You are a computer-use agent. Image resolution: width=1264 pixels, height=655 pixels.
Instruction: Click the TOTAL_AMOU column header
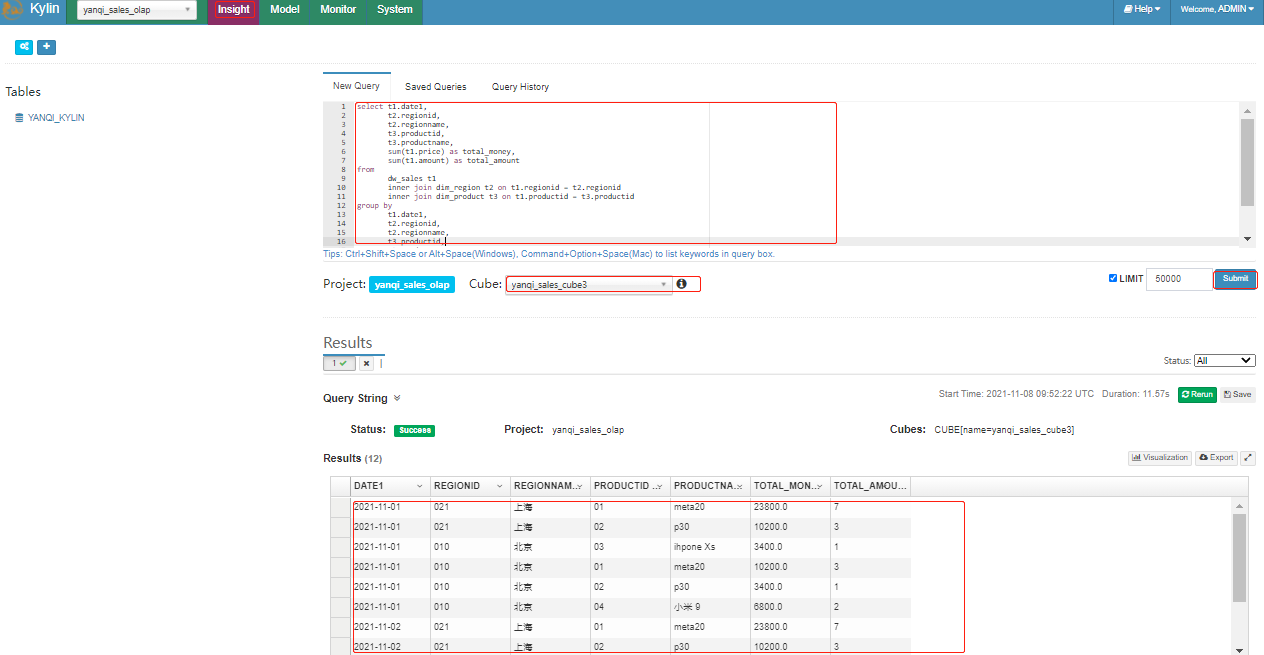870,486
